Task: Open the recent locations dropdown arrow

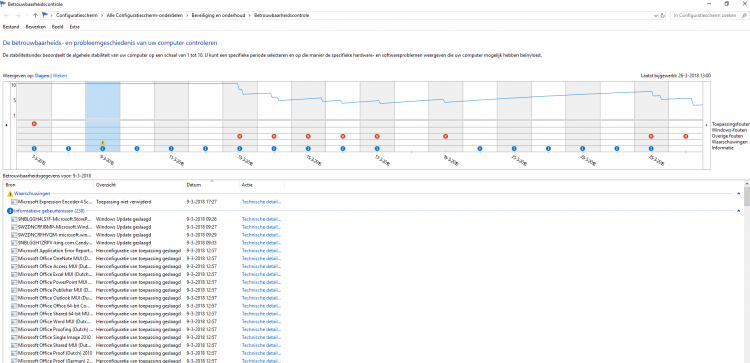Action: pos(27,15)
